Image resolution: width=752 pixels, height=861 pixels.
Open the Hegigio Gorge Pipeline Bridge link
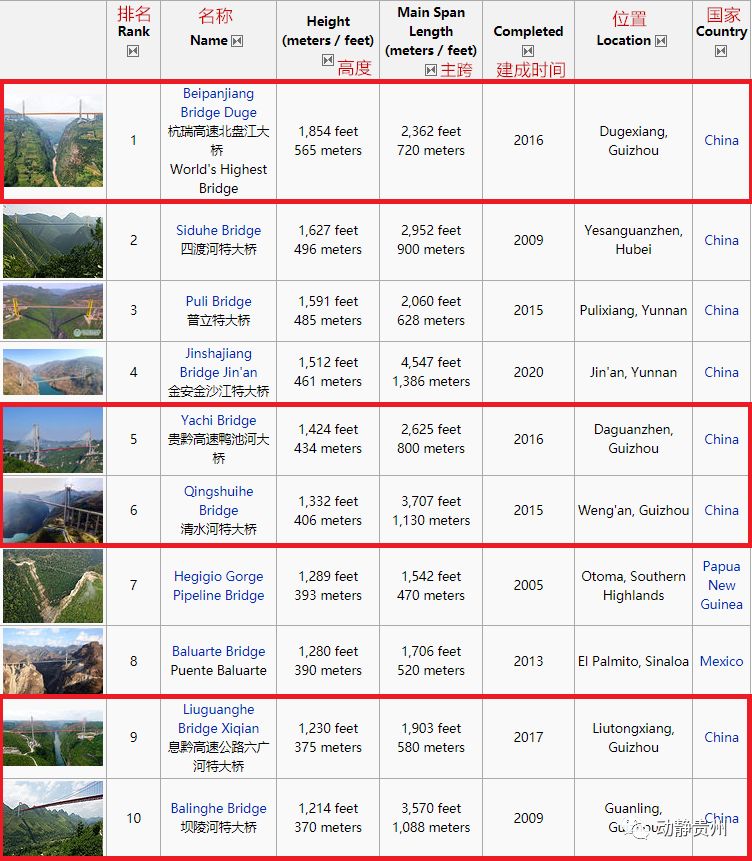218,586
